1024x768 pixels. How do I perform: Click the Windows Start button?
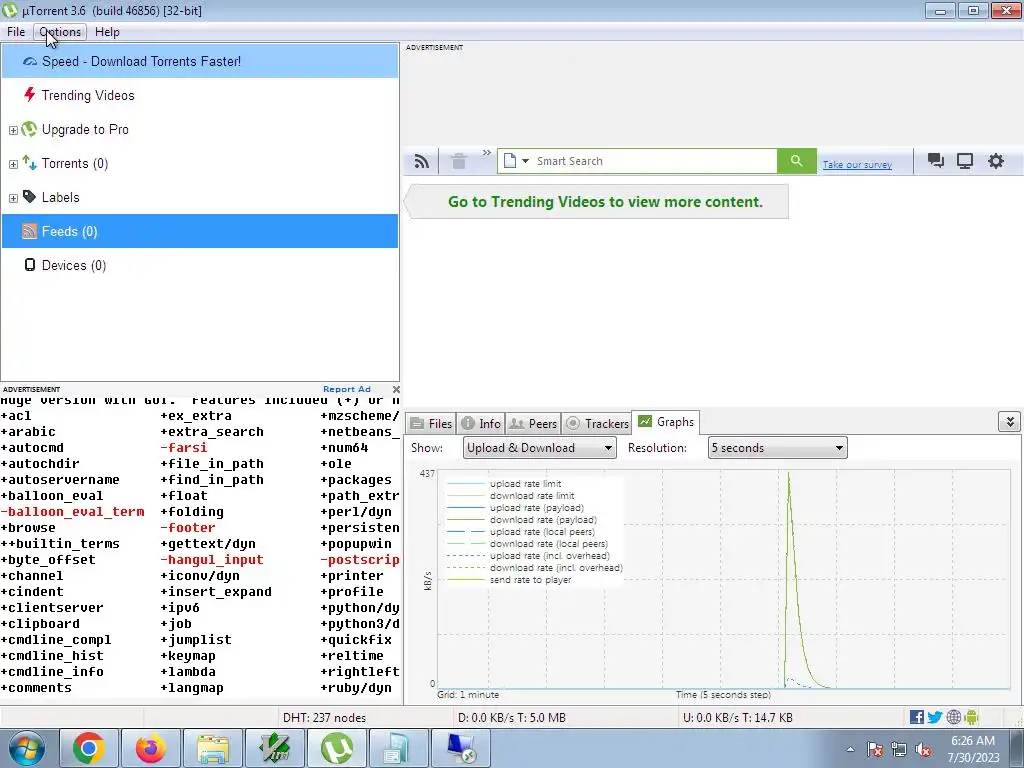pos(26,748)
